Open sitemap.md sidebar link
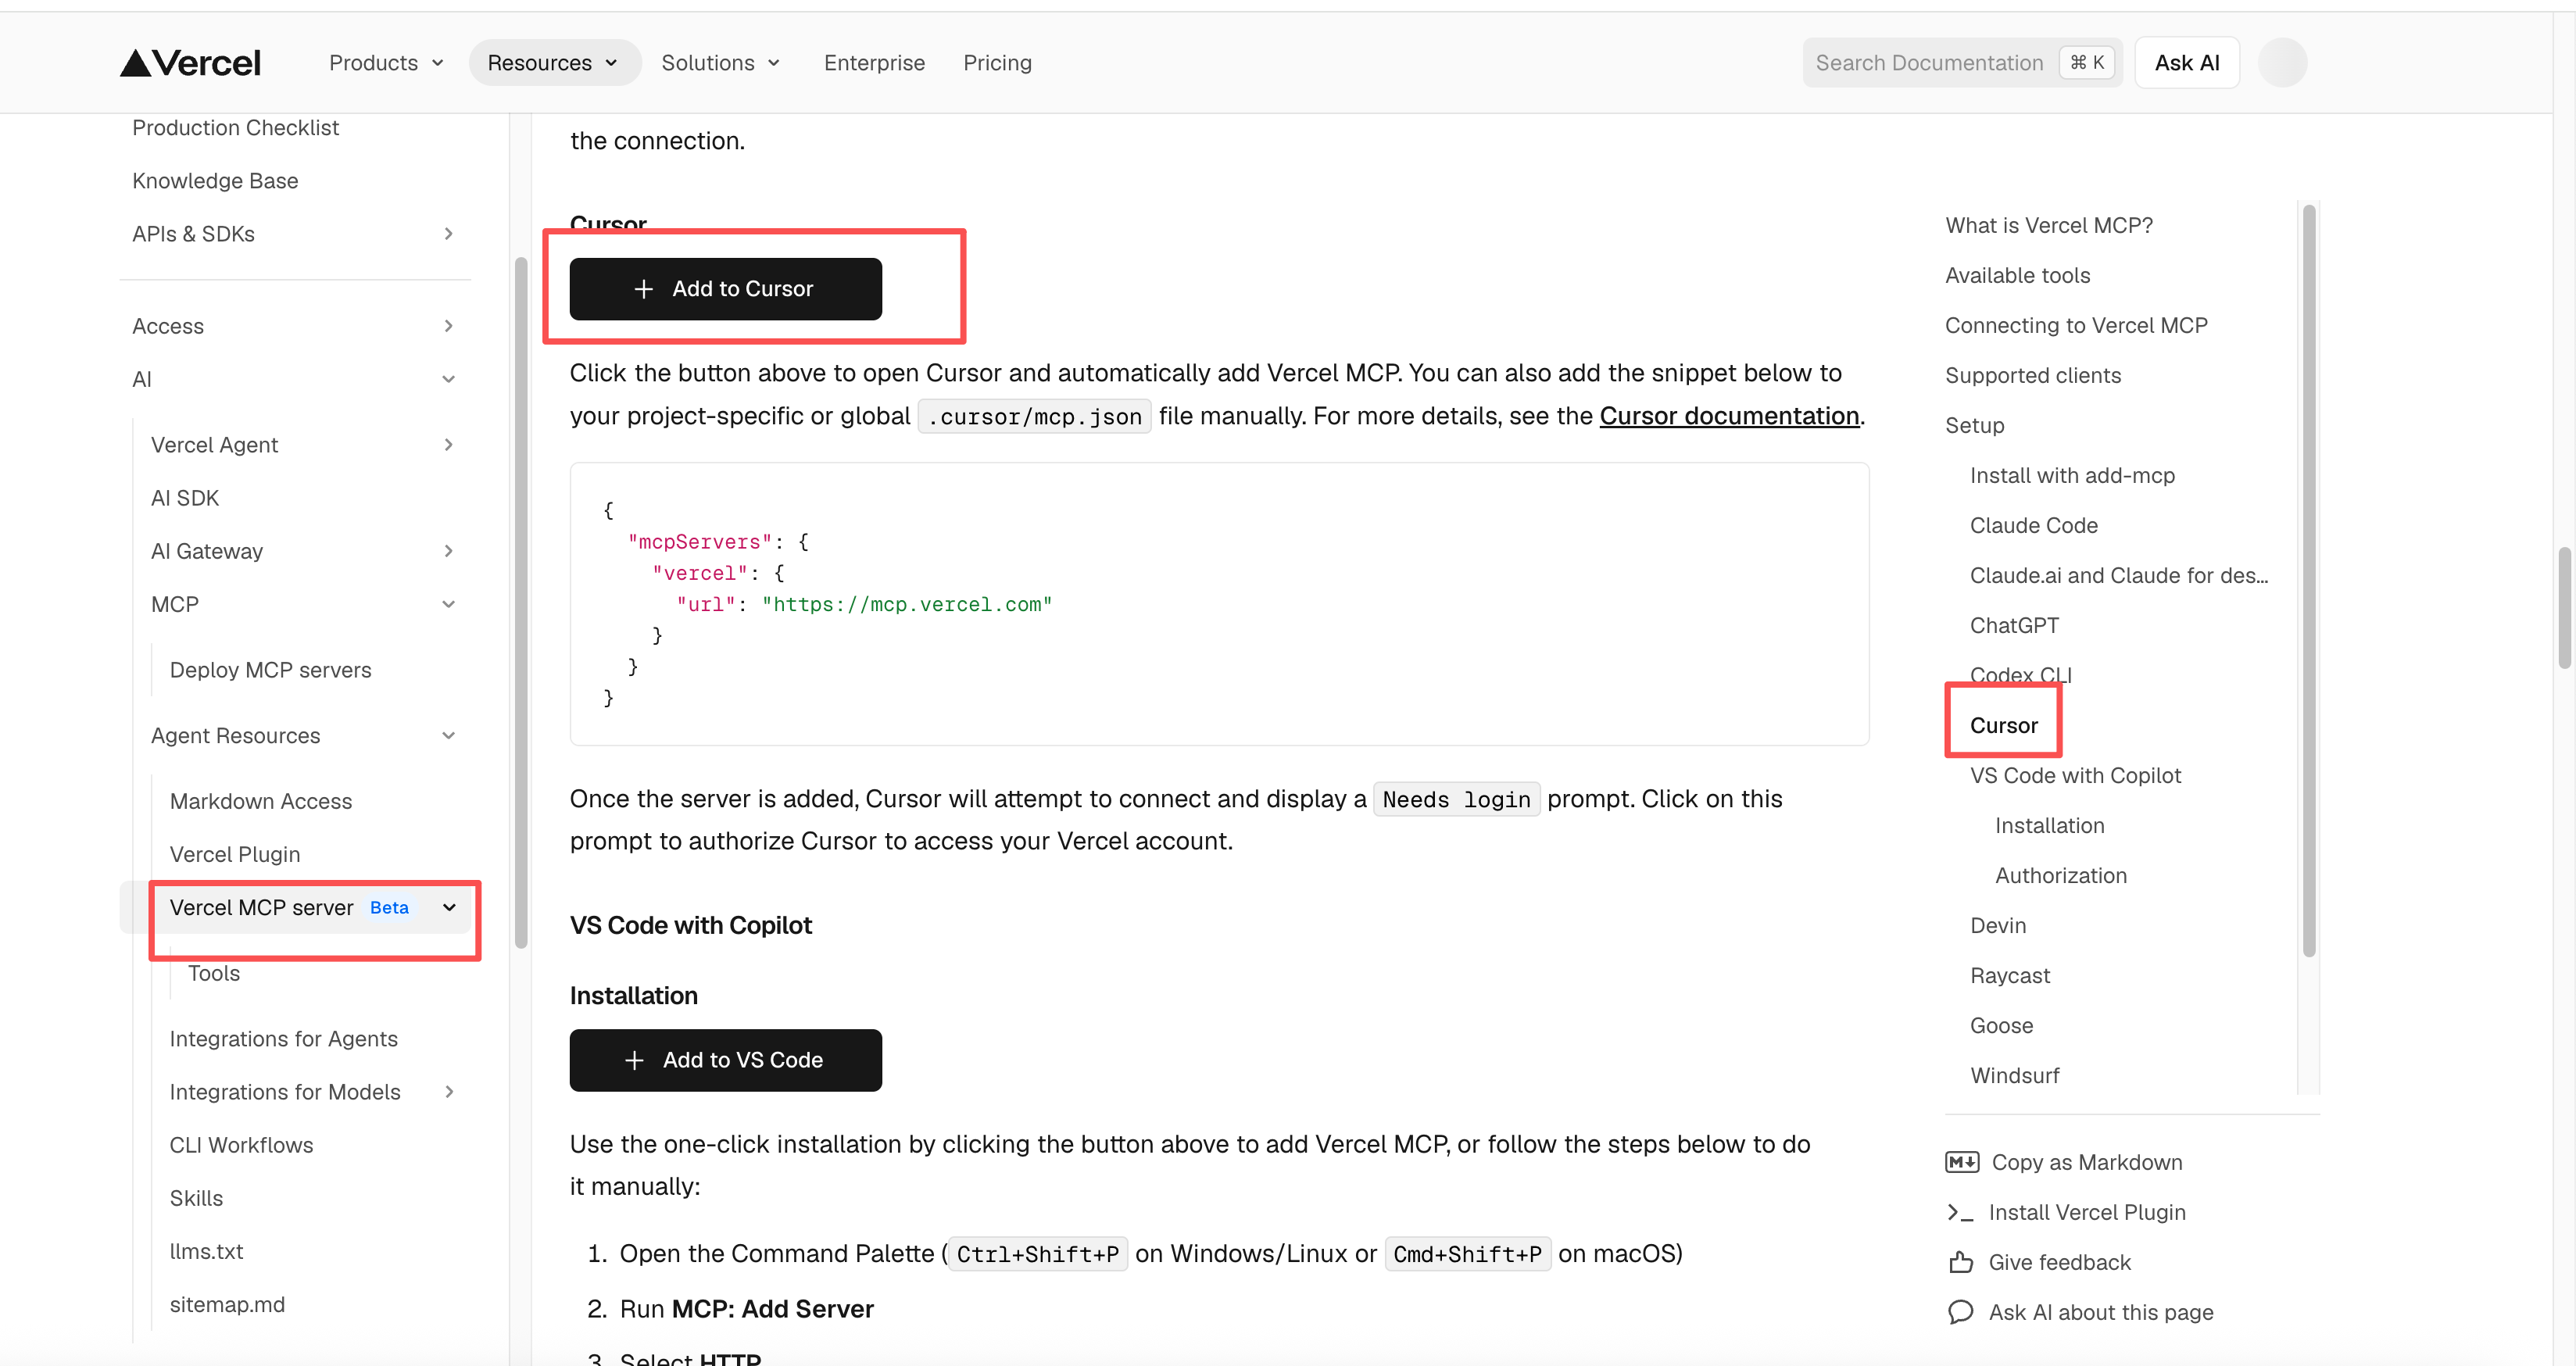The image size is (2576, 1366). pyautogui.click(x=227, y=1304)
